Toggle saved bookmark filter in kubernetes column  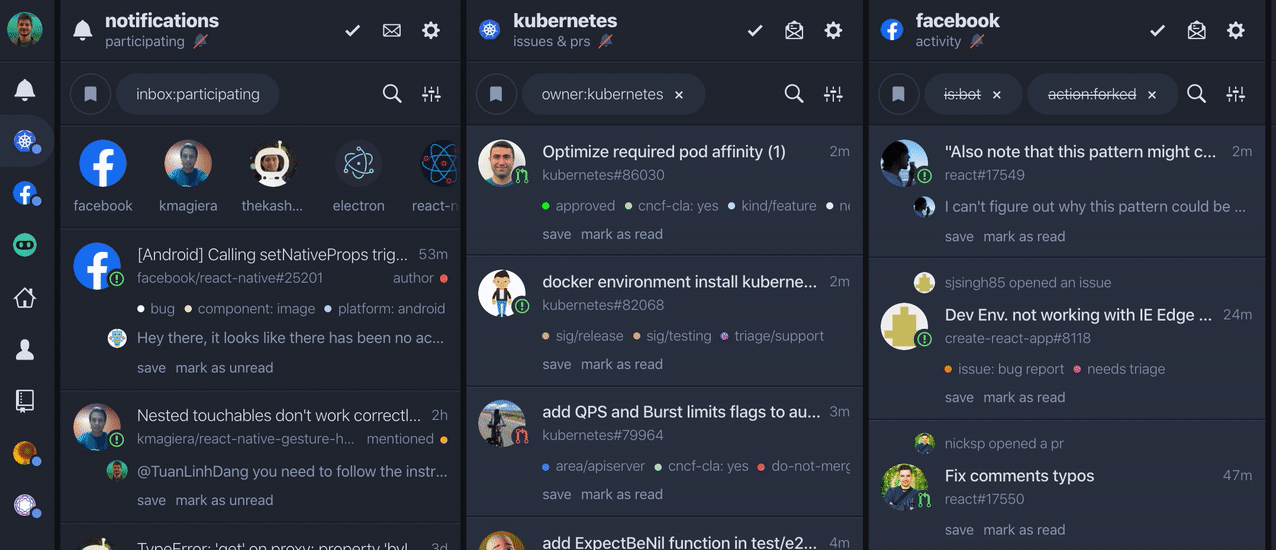tap(495, 94)
